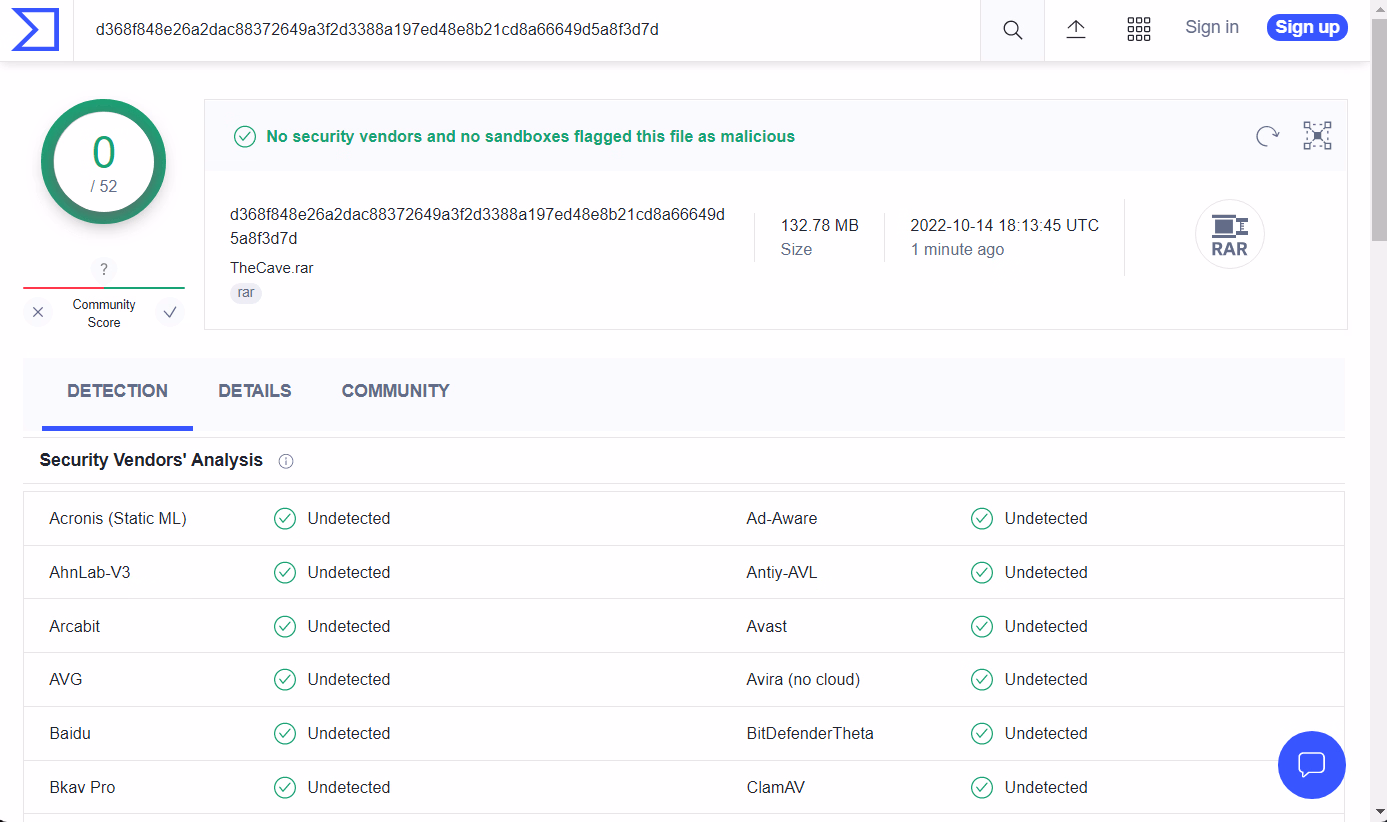The height and width of the screenshot is (822, 1387).
Task: Click the Baidu vendor name
Action: click(x=70, y=733)
